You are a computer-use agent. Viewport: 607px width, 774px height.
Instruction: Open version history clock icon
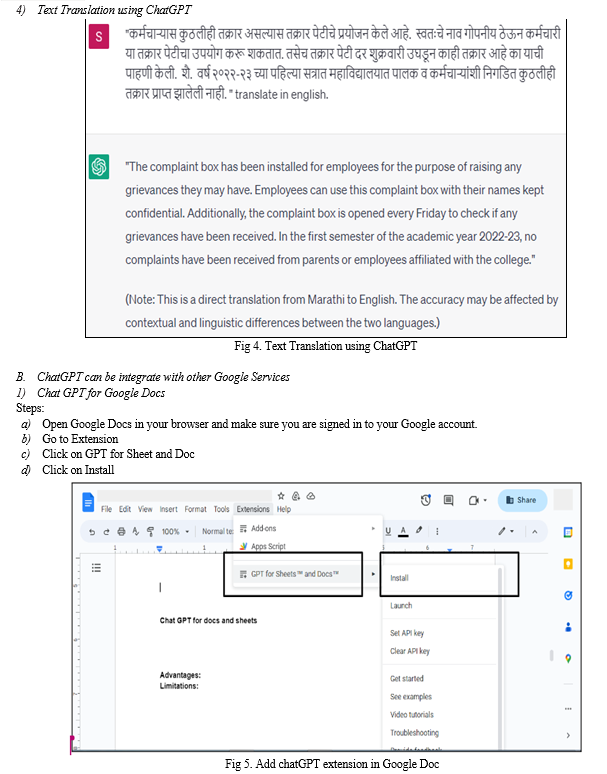[426, 501]
